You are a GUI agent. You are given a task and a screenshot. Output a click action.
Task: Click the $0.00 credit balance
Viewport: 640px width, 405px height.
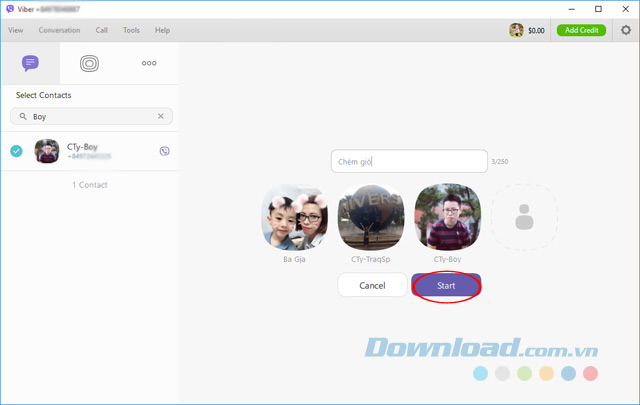point(536,31)
